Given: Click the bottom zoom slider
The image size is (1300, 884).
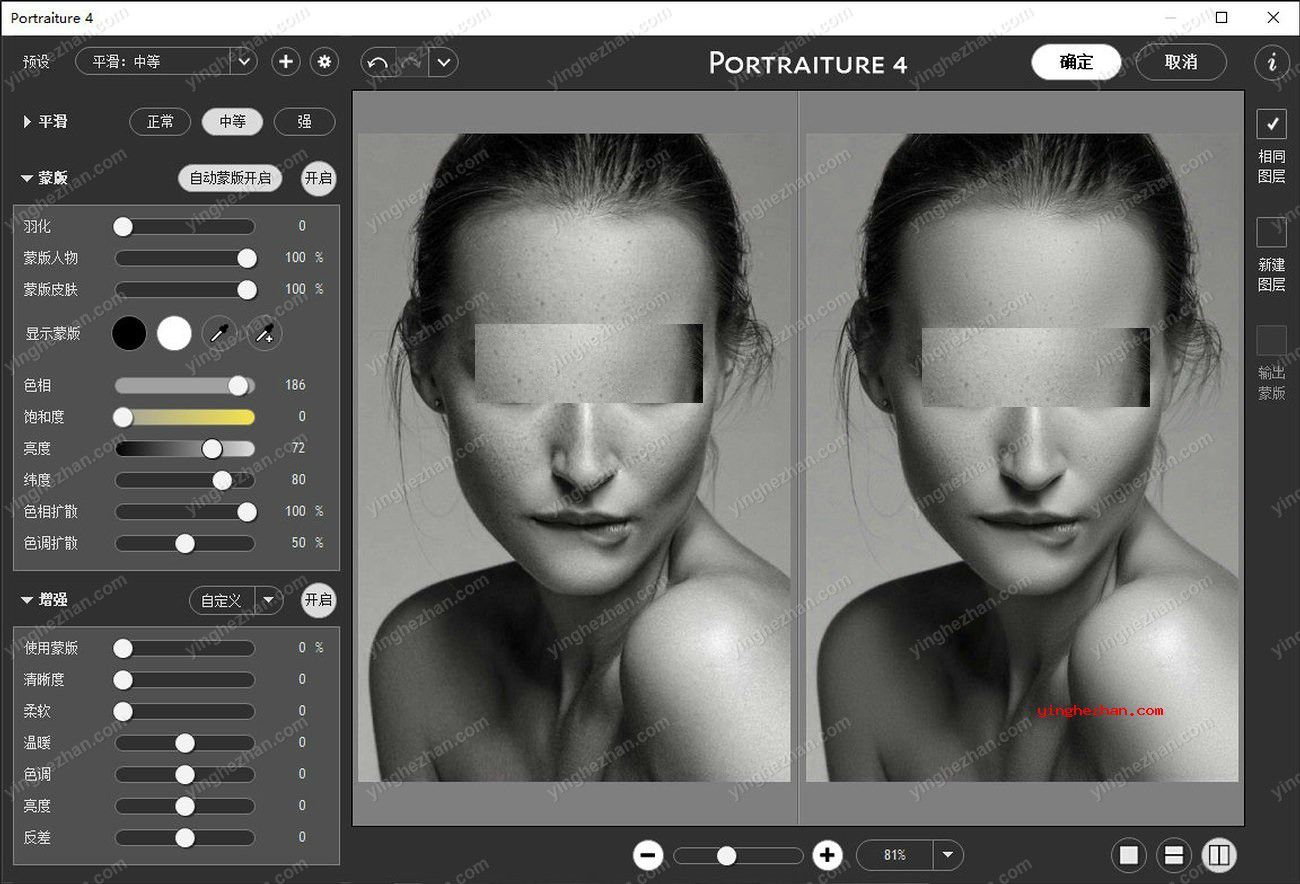Looking at the screenshot, I should [738, 856].
